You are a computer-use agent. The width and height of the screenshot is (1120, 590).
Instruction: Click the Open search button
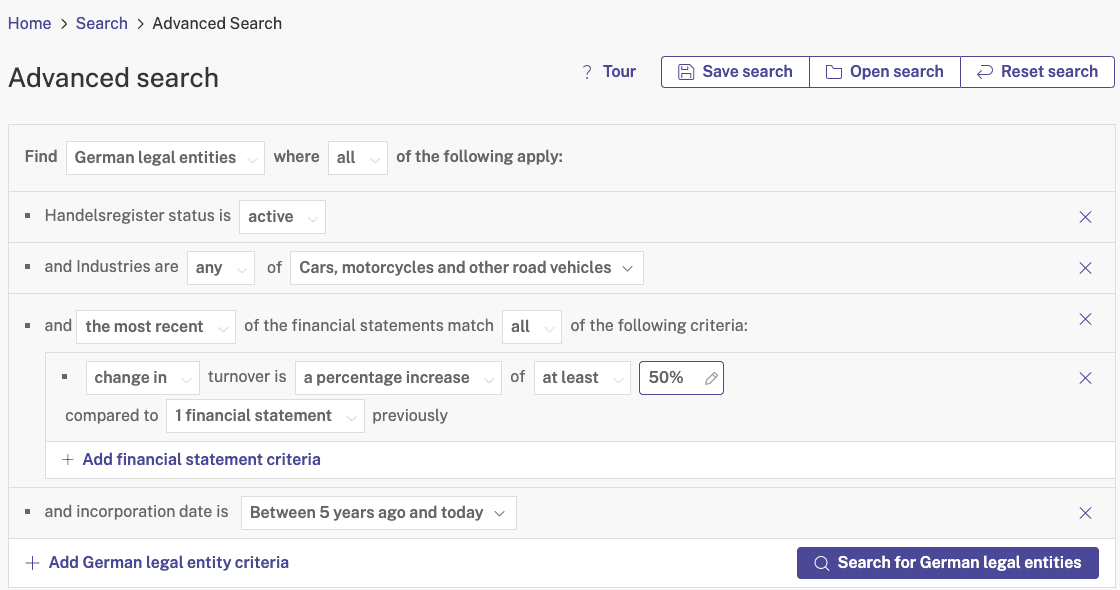coord(884,72)
